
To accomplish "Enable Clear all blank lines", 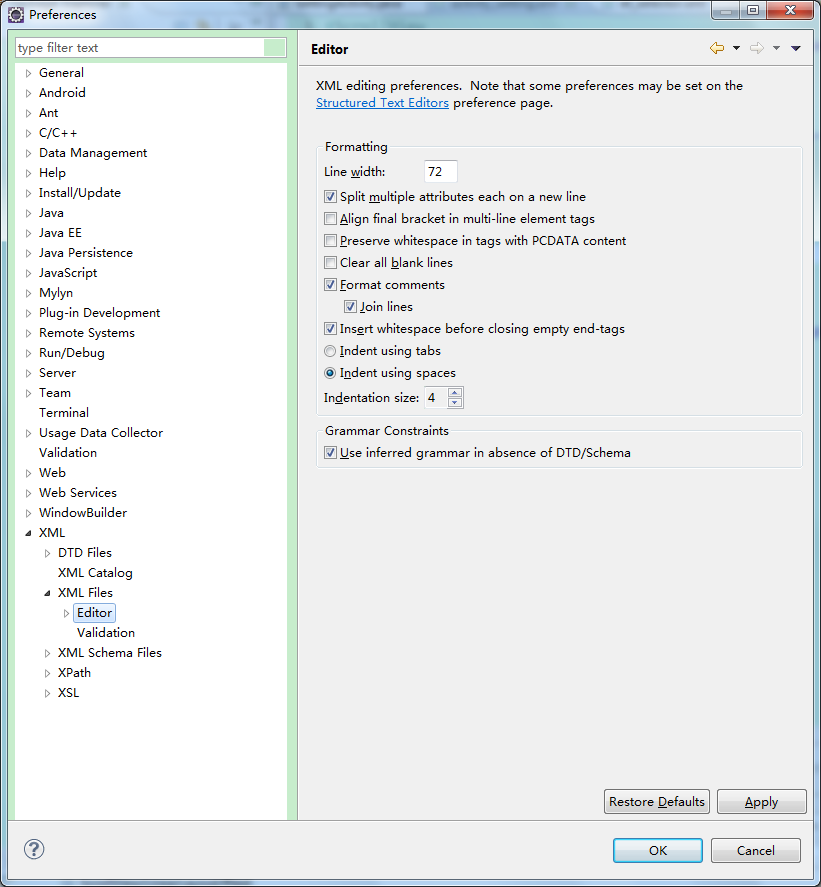I will [x=330, y=263].
